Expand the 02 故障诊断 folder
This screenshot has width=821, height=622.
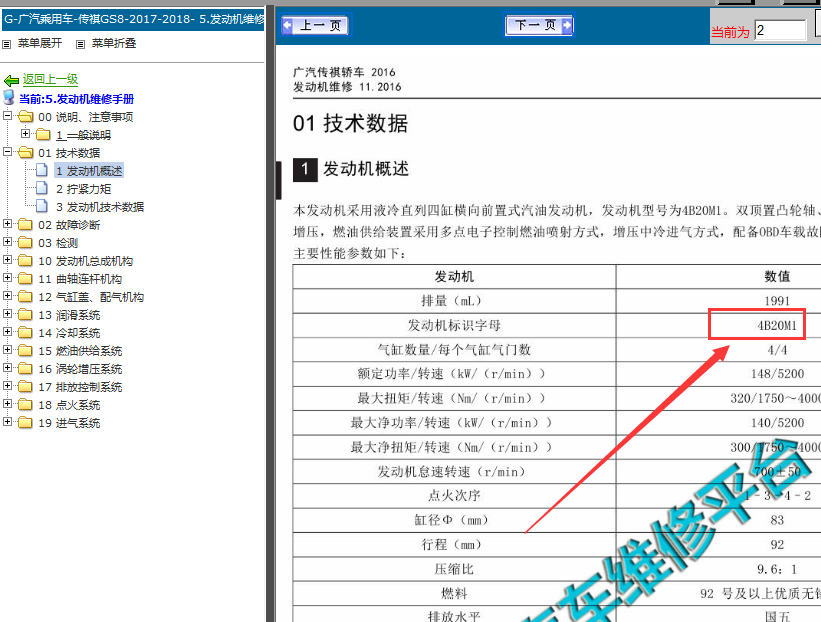[x=7, y=224]
